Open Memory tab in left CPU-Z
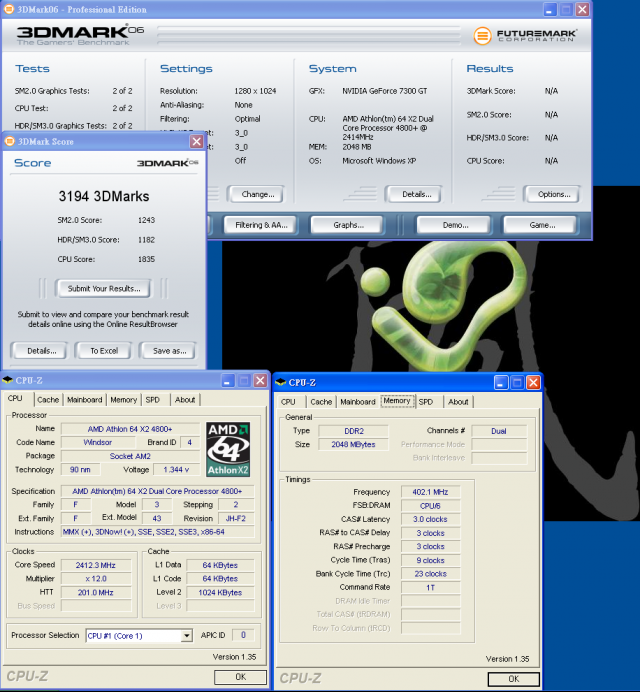Image resolution: width=640 pixels, height=692 pixels. pyautogui.click(x=123, y=399)
